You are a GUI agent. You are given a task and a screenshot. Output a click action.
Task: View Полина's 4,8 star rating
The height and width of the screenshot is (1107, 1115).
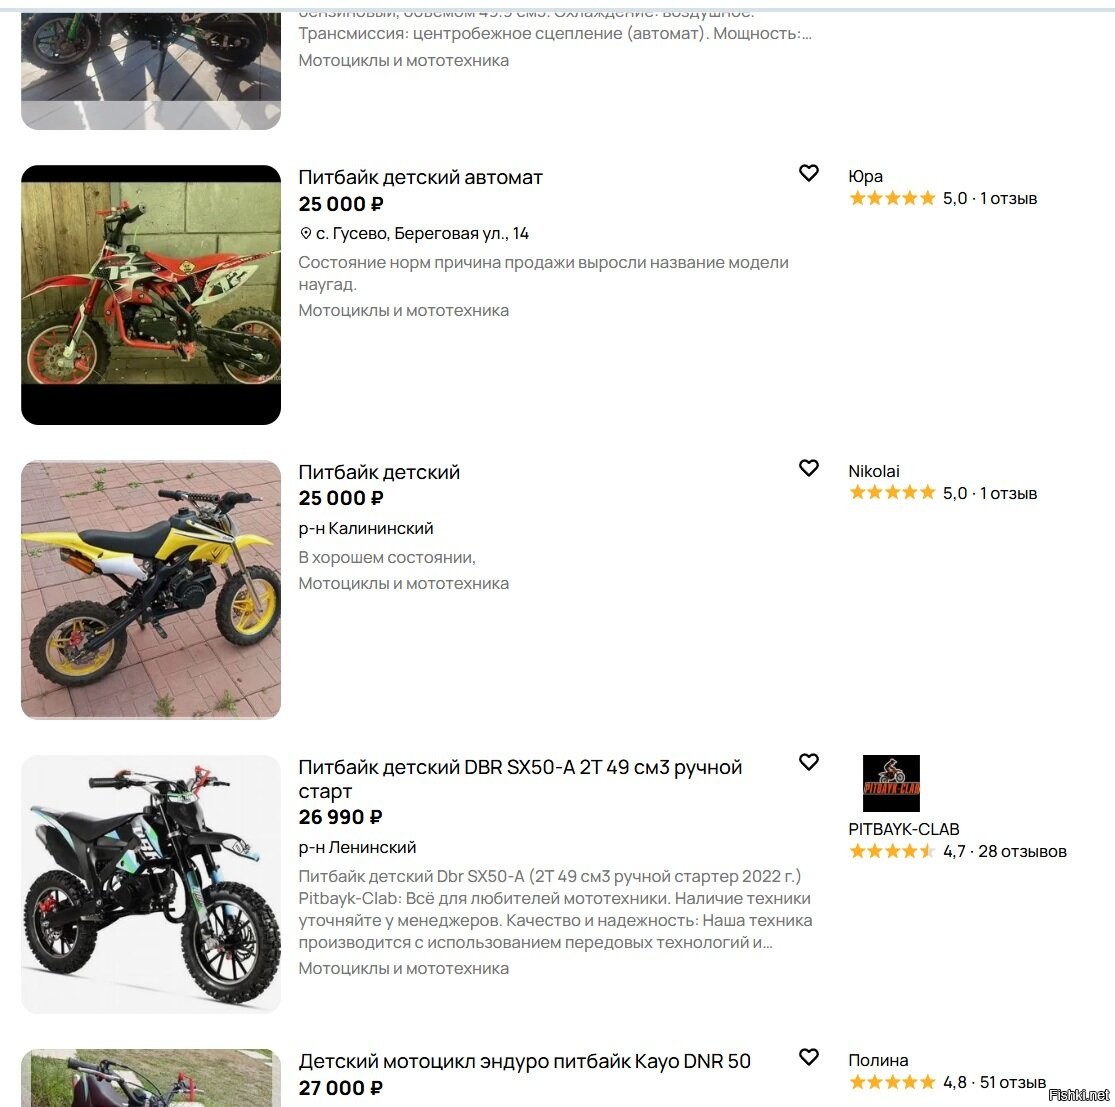click(892, 1082)
